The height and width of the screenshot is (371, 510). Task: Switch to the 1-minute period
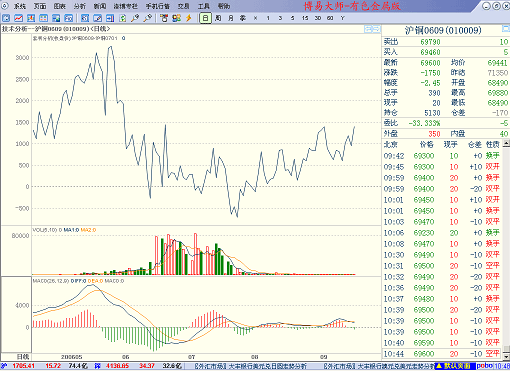coord(268,18)
